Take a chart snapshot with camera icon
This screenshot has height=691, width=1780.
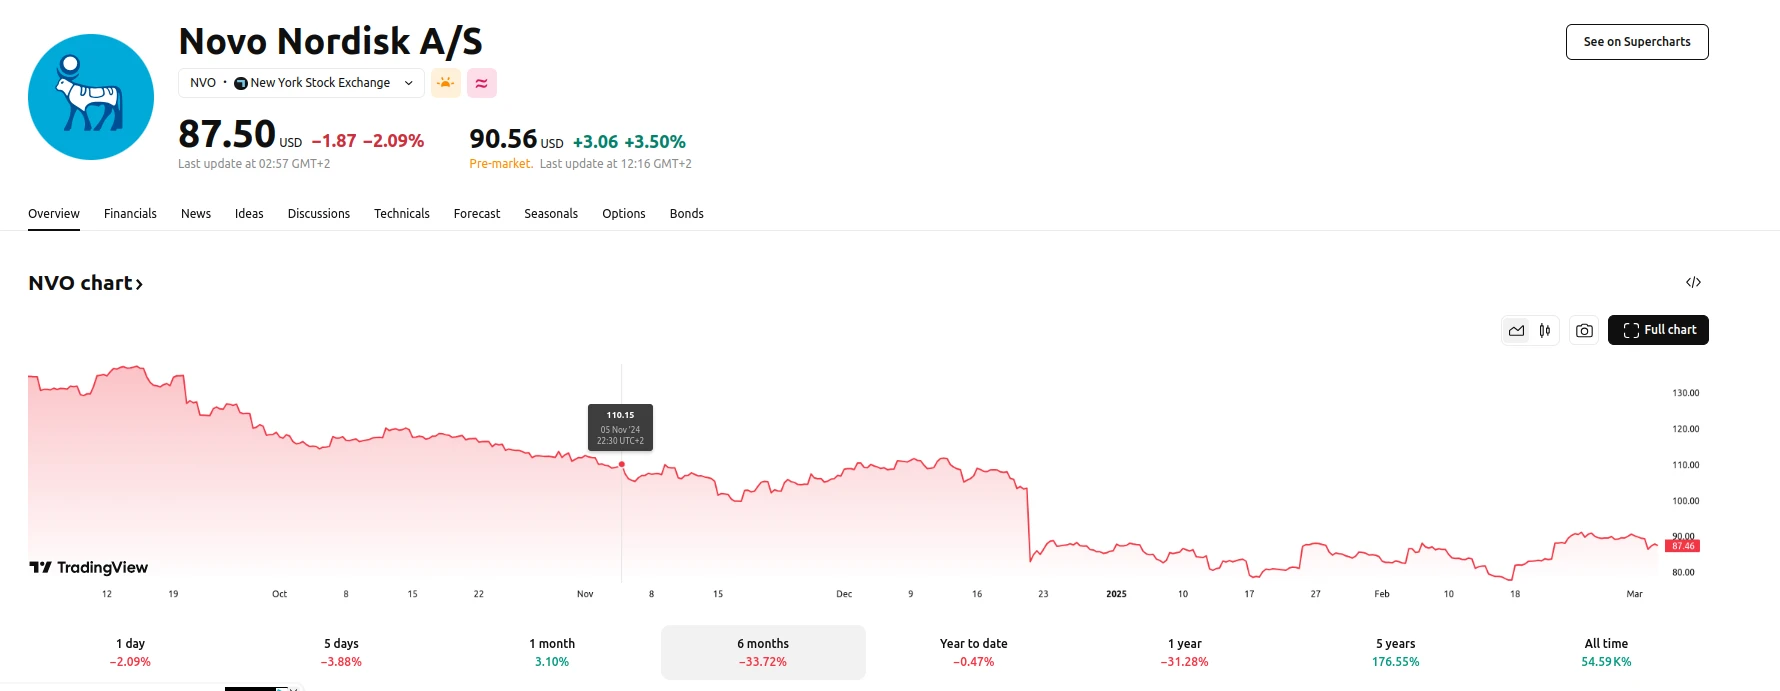1584,330
